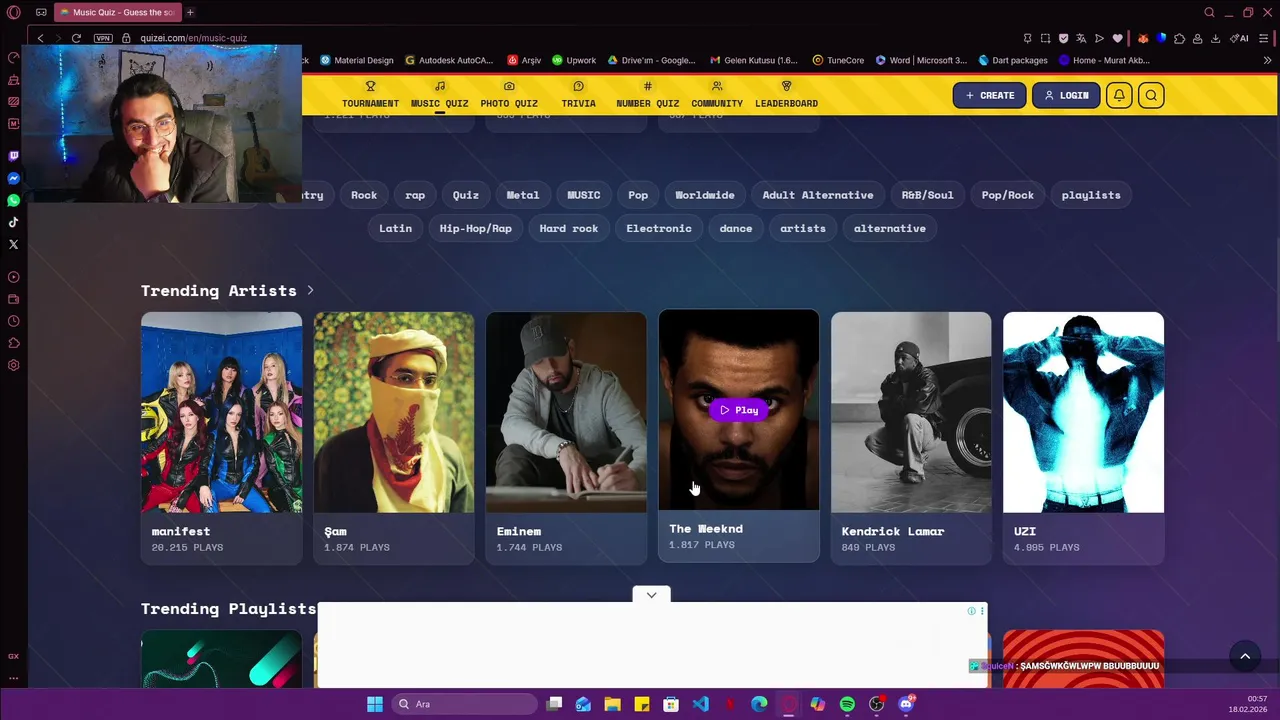
Task: Open the snapshot capture tool icon
Action: [1045, 38]
